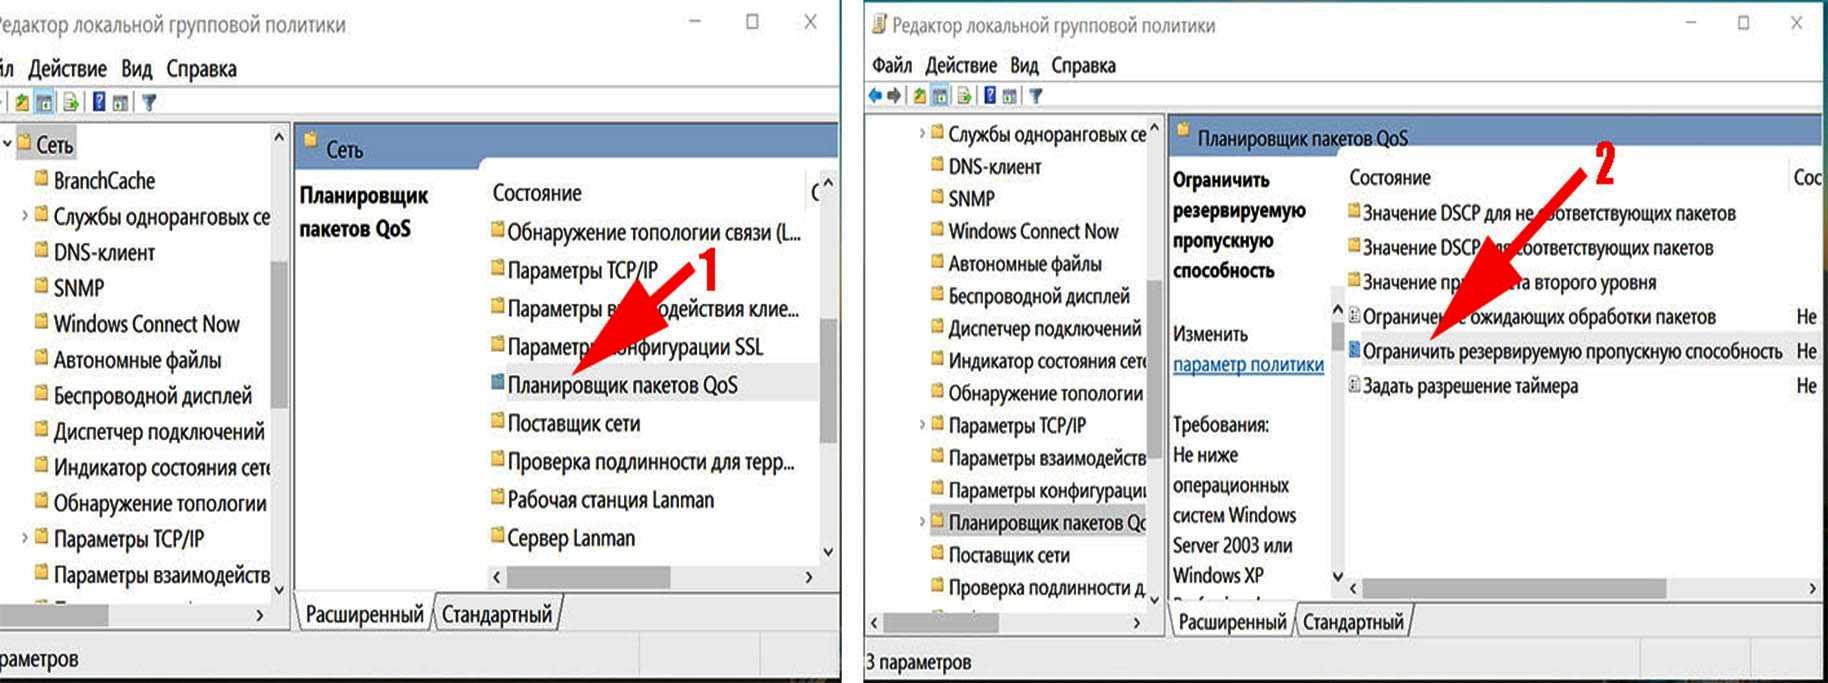Screen dimensions: 1828x683
Task: Open the Действие menu in left window
Action: [67, 69]
